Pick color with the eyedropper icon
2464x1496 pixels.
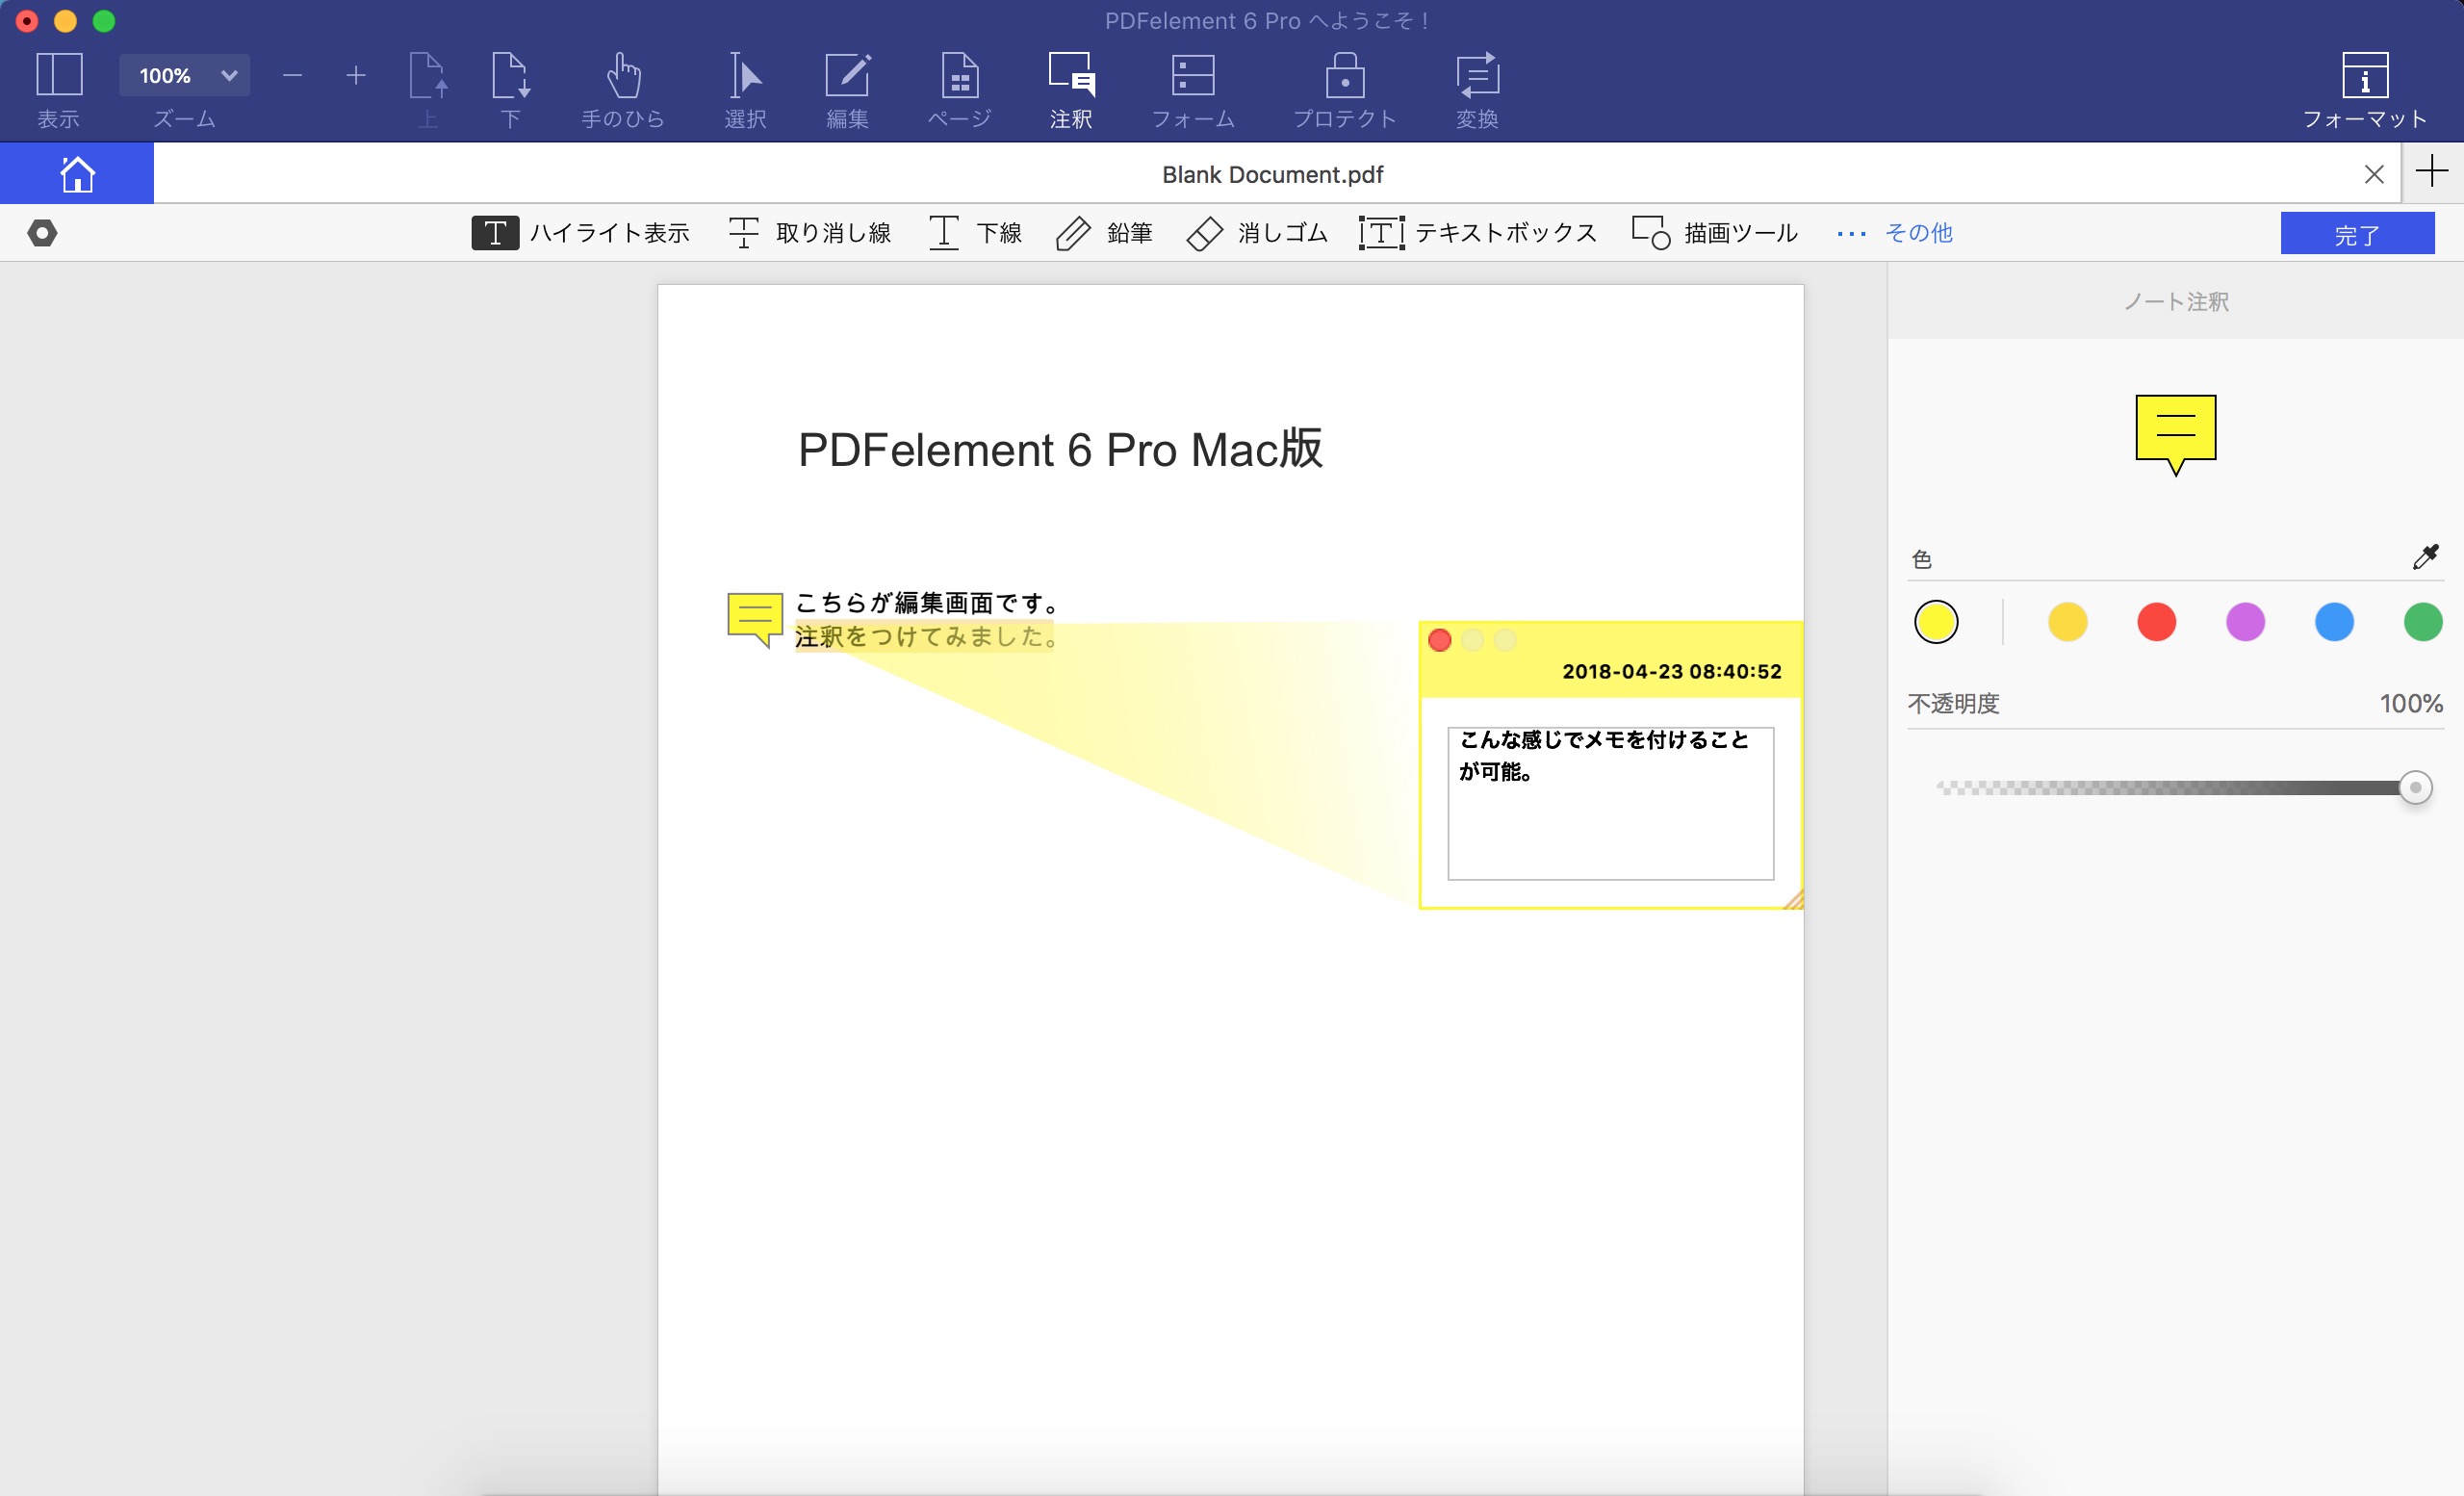point(2426,557)
